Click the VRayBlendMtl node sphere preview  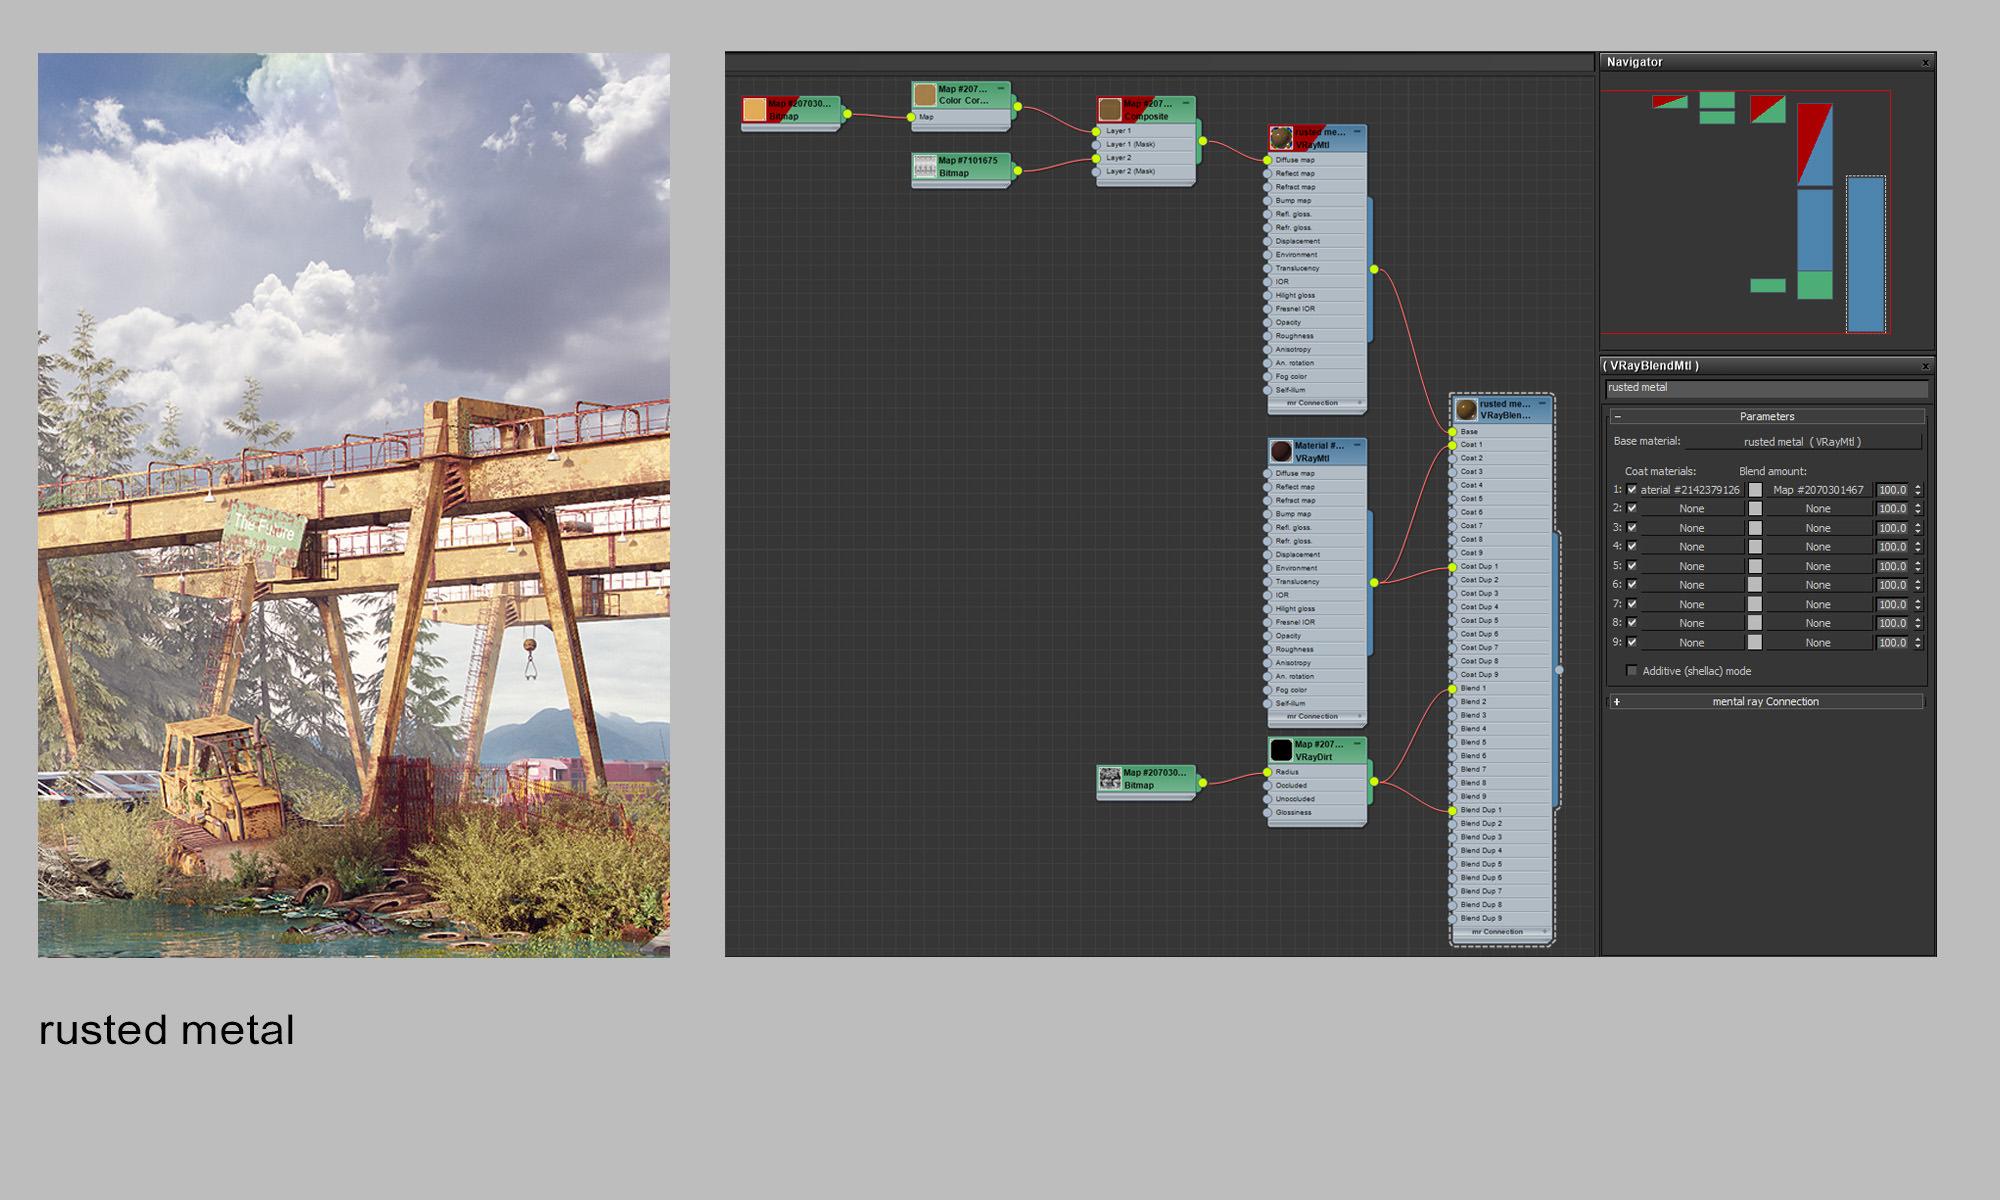1466,409
